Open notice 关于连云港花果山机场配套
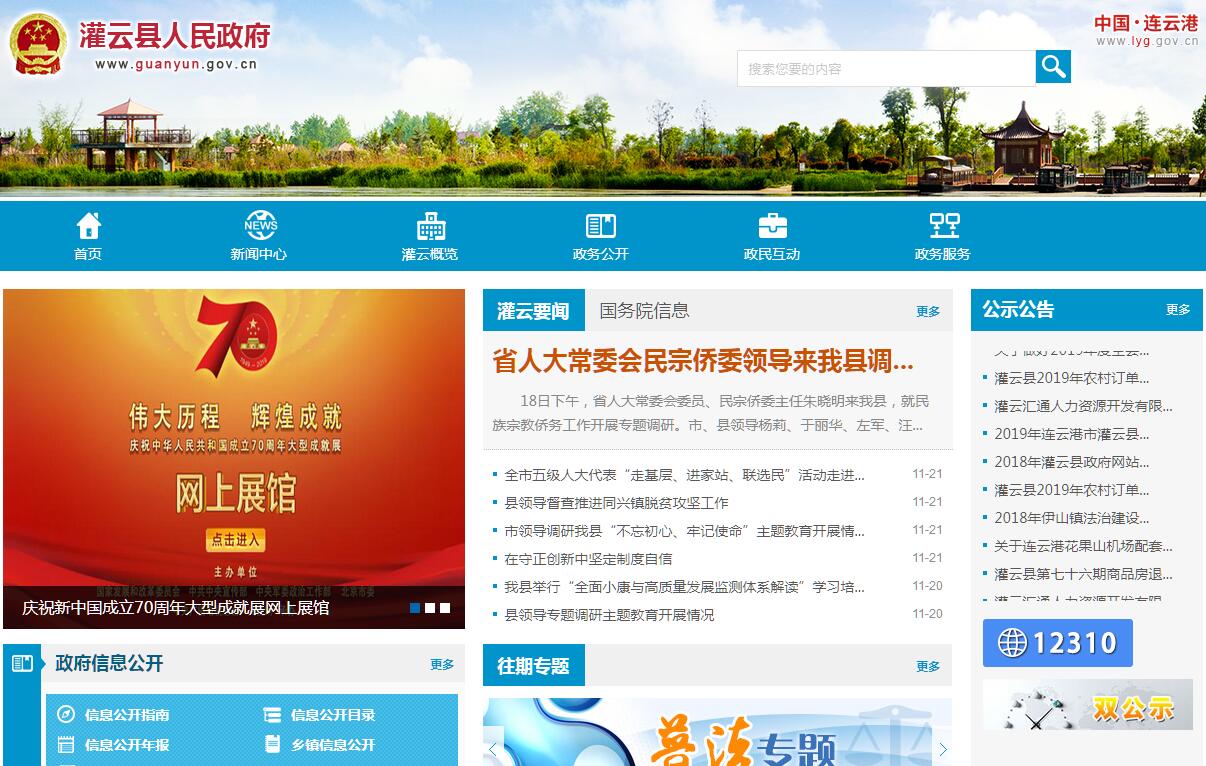Viewport: 1206px width, 766px height. (x=1083, y=546)
